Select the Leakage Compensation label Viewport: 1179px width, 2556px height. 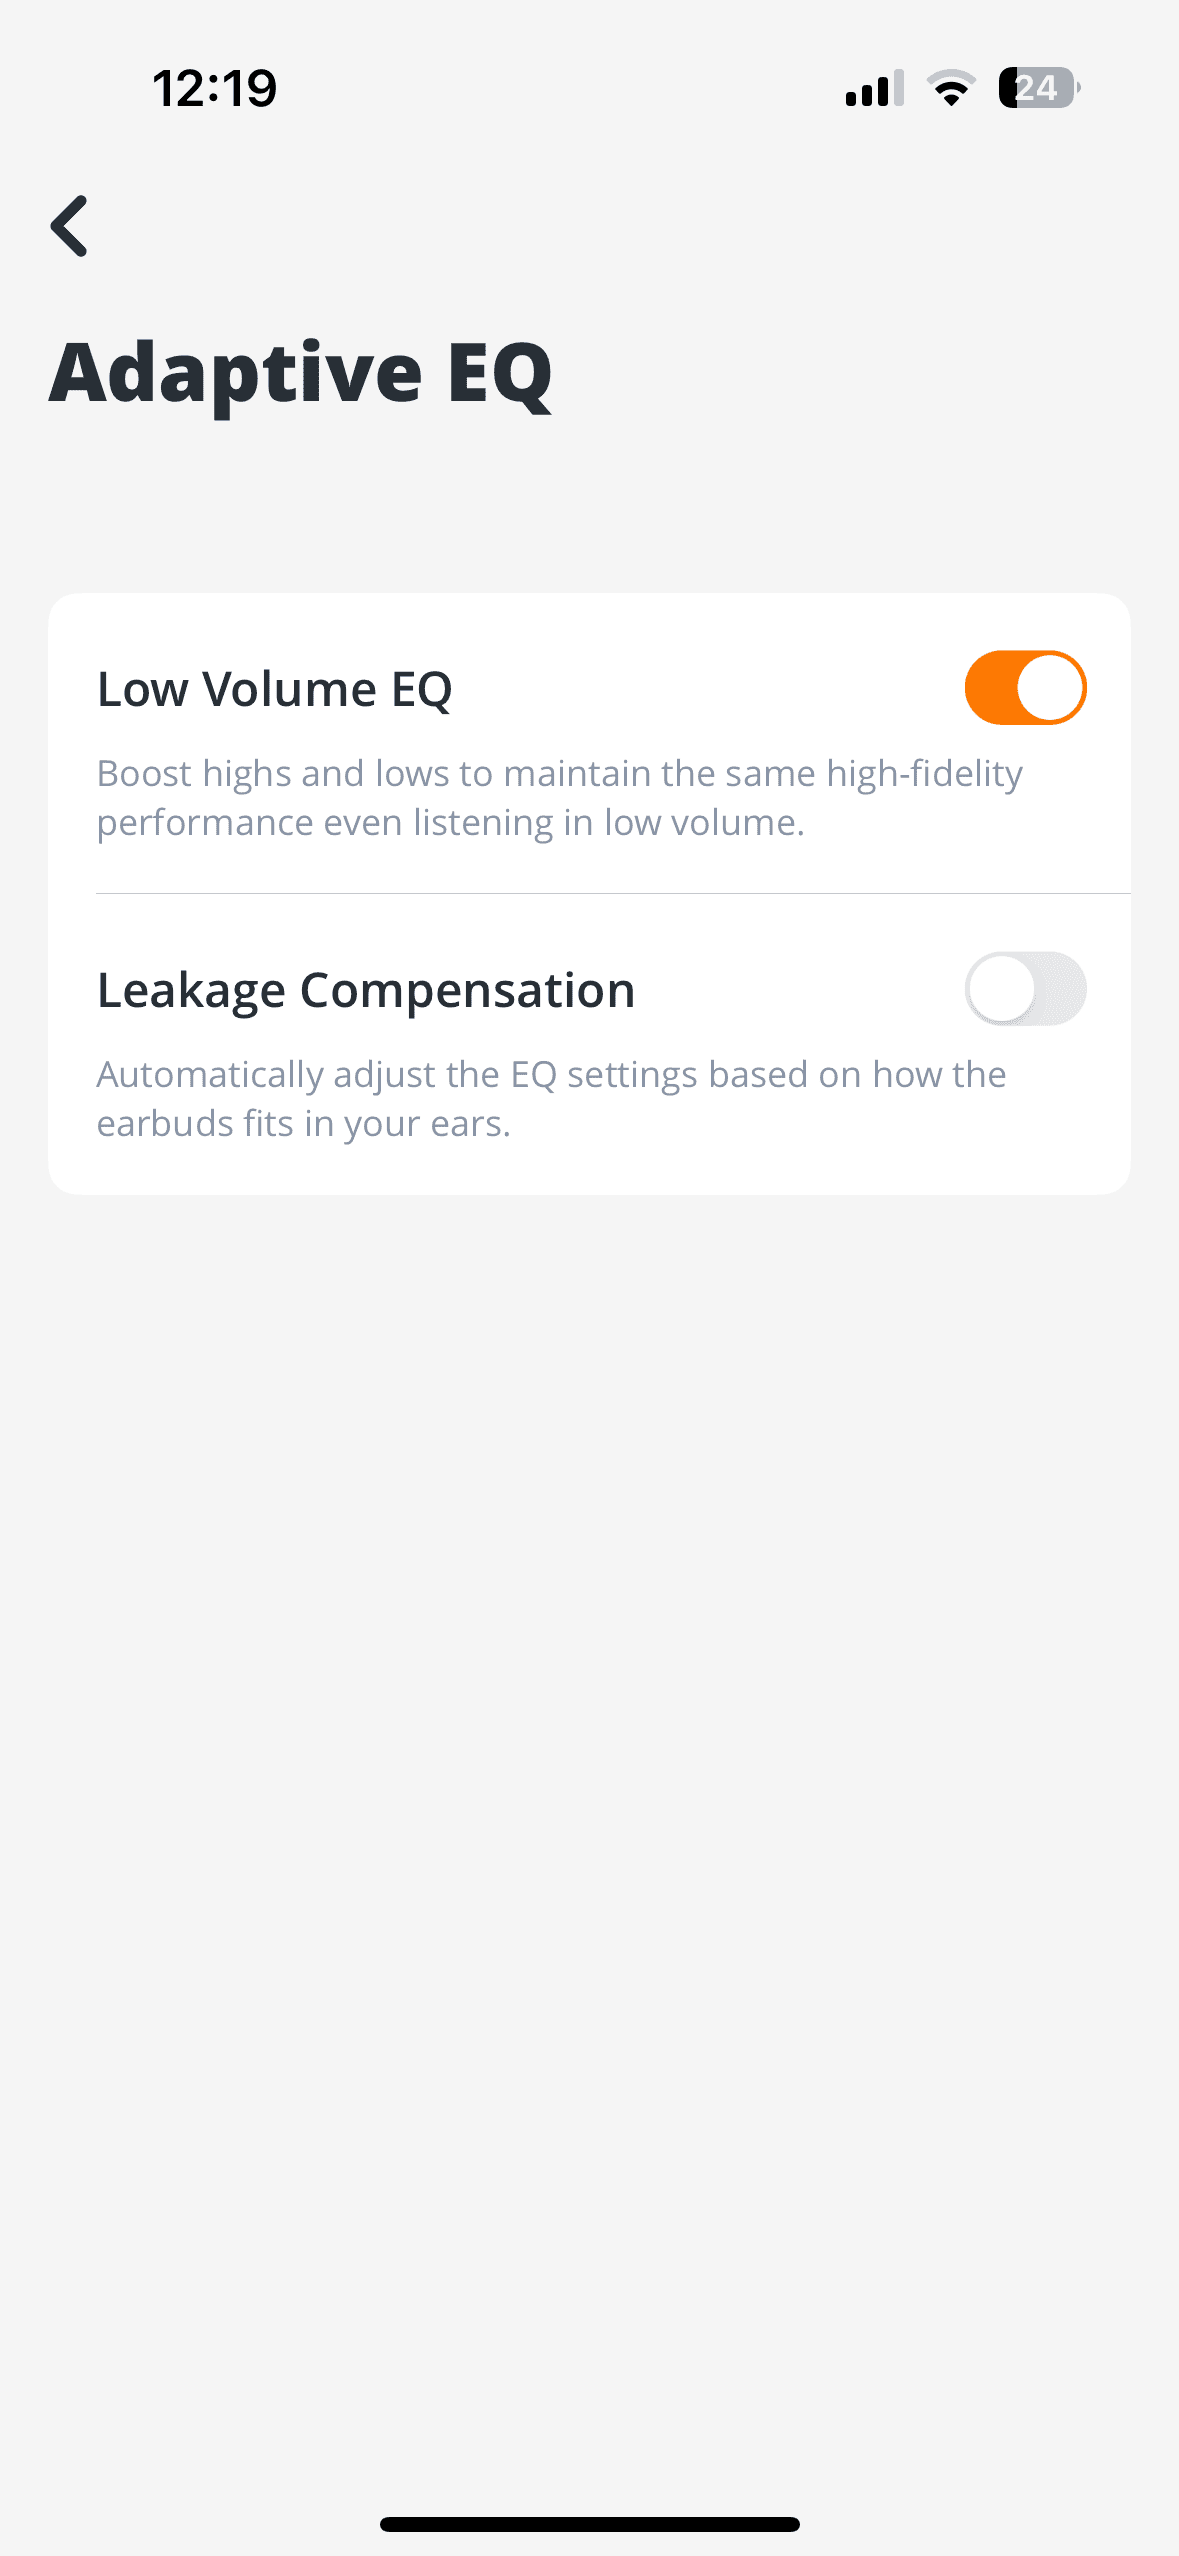pyautogui.click(x=366, y=990)
